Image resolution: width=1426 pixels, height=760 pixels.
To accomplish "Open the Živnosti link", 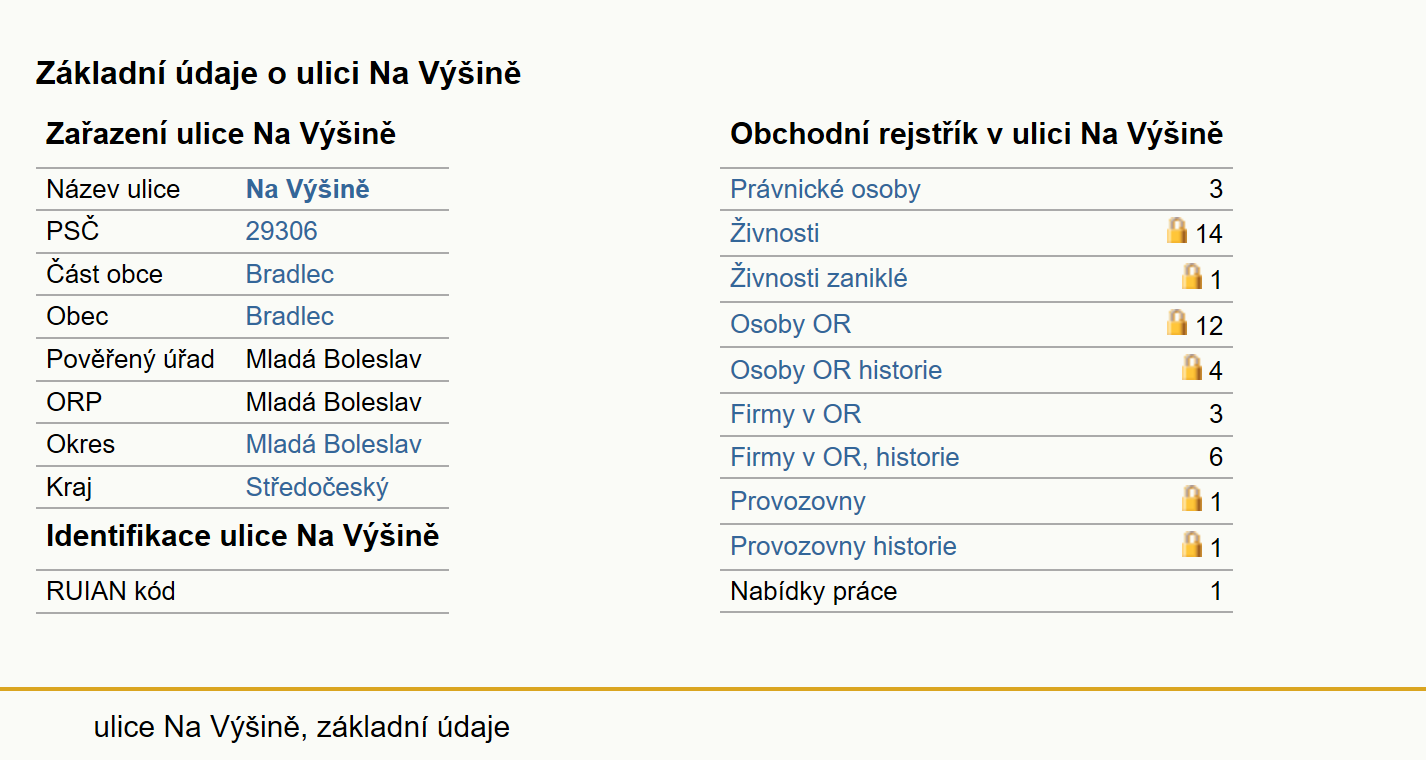I will [x=775, y=233].
